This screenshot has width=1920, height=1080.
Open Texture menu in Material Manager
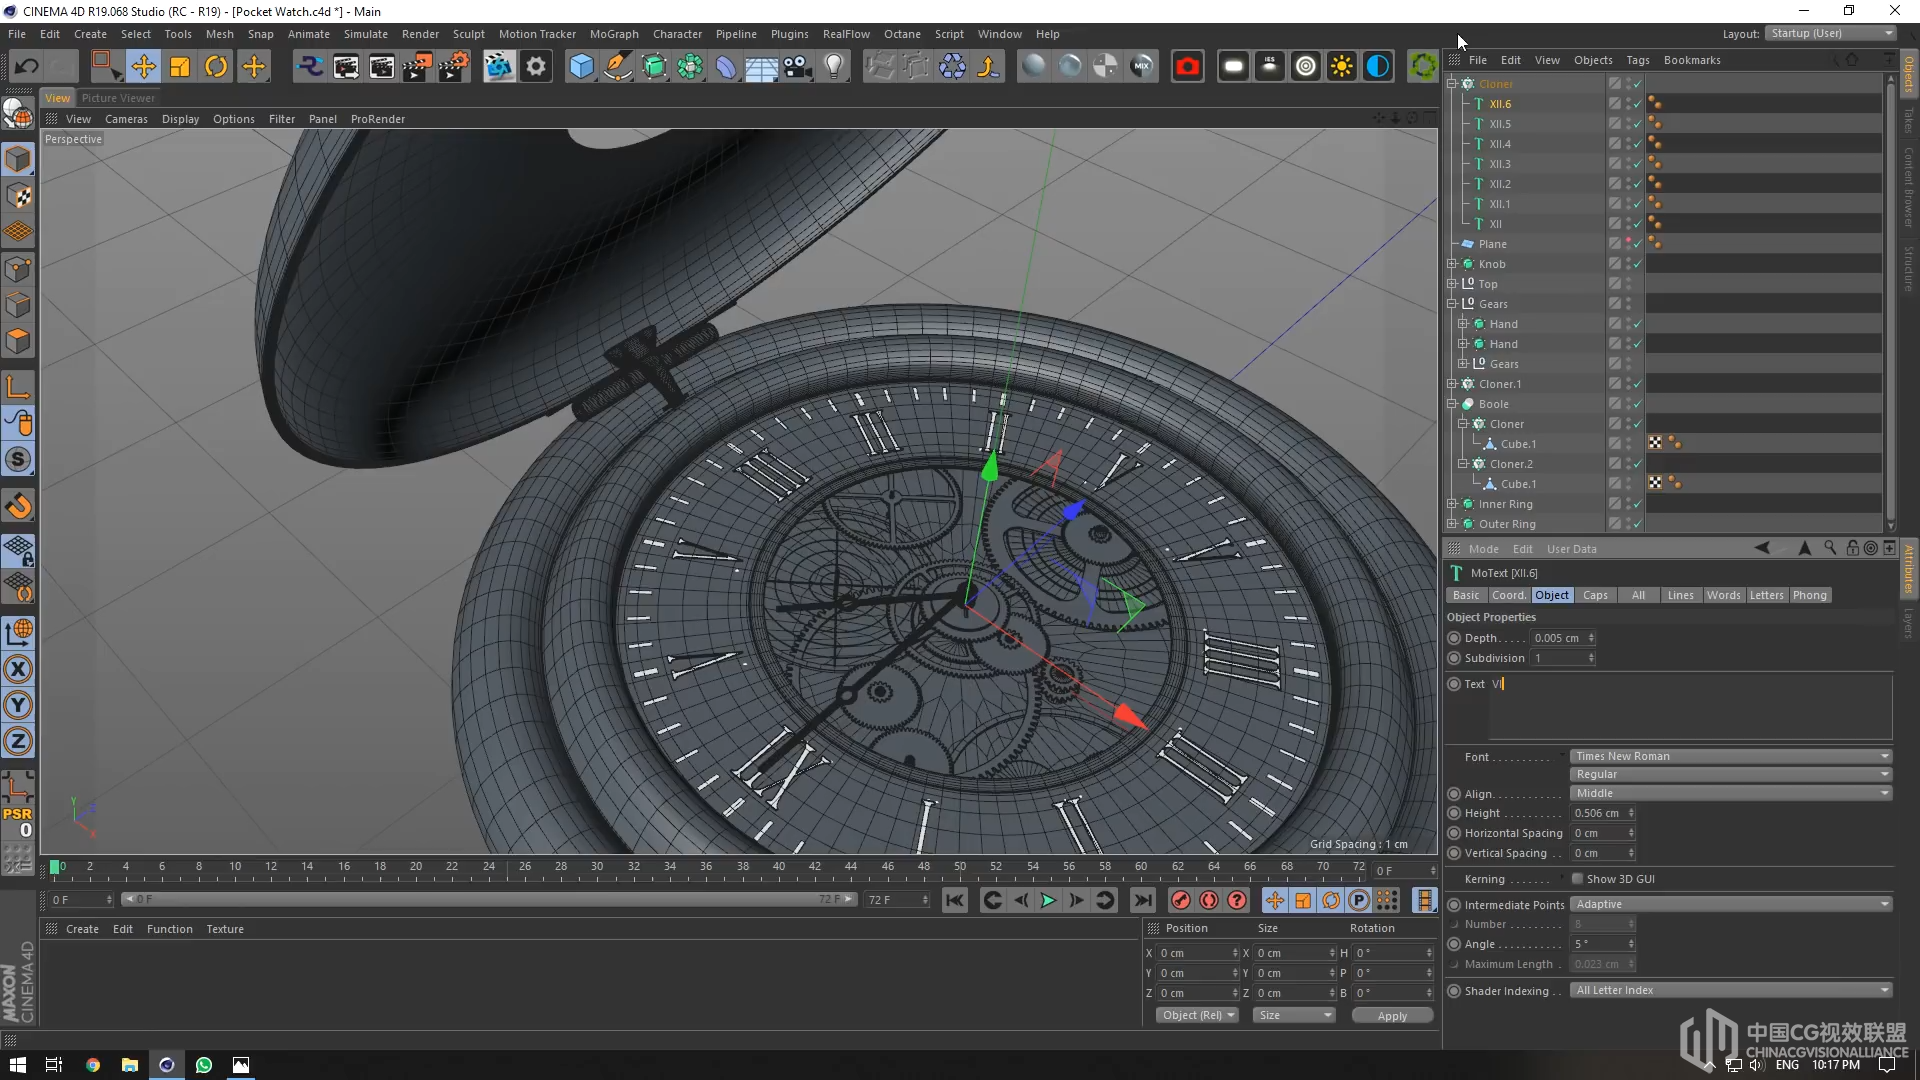coord(225,929)
